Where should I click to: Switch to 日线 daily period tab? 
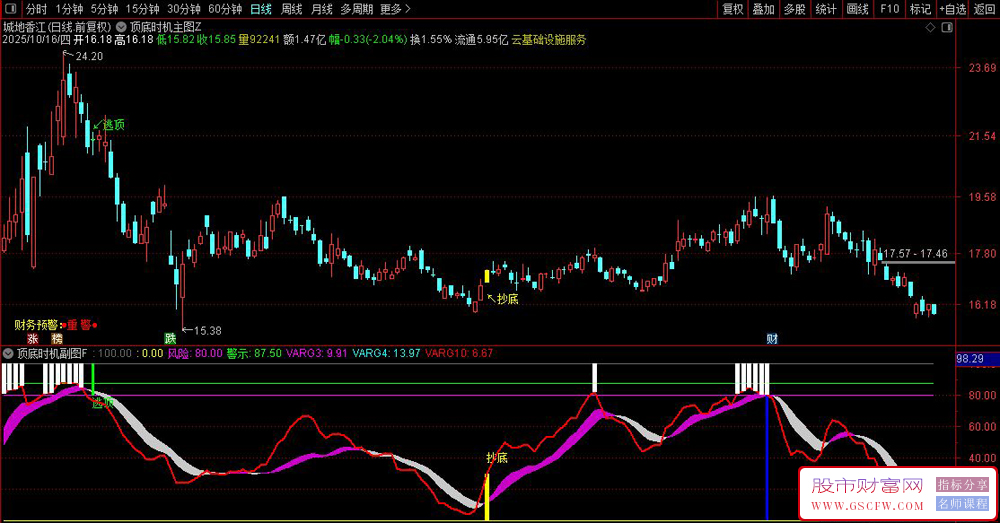pos(260,9)
